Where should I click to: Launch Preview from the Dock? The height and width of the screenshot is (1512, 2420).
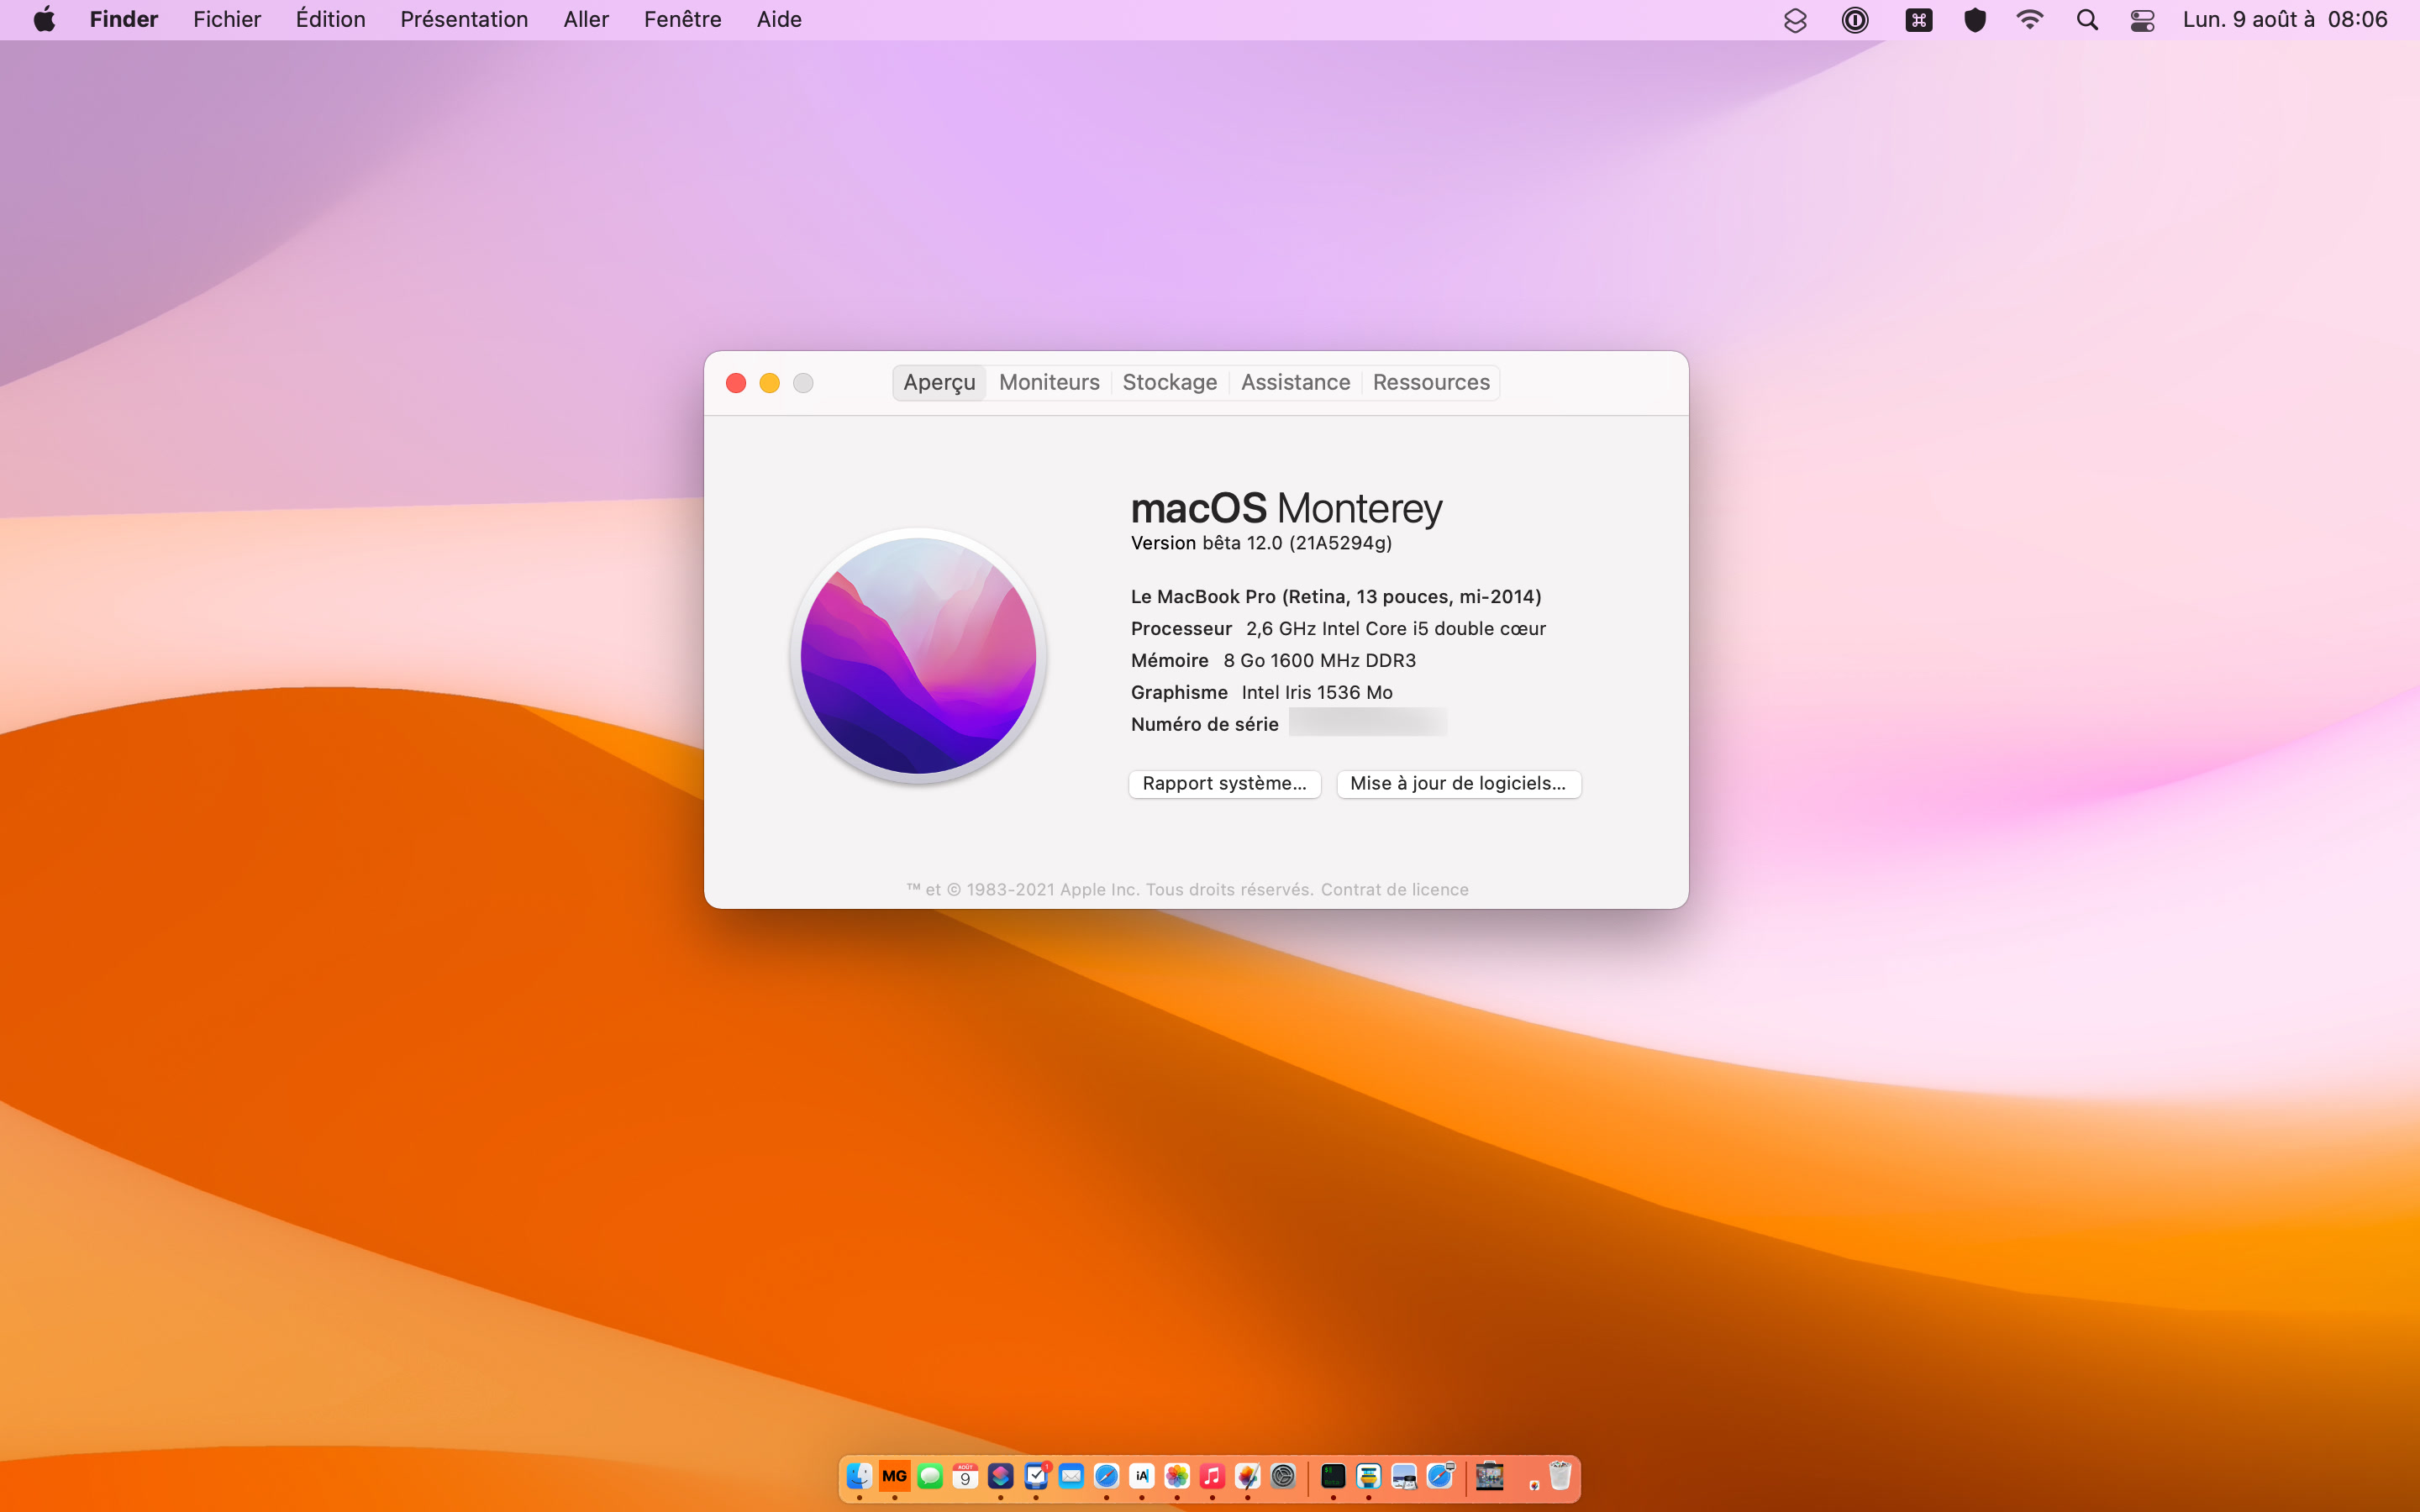1404,1476
